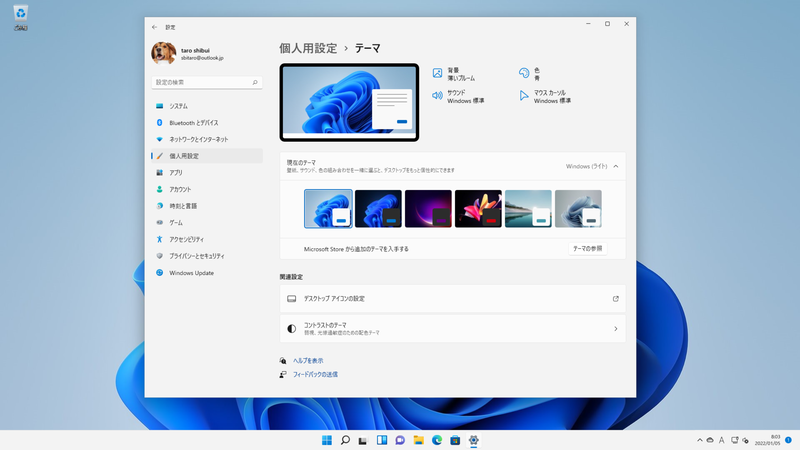Click the OneDrive cloud tray icon

click(710, 440)
